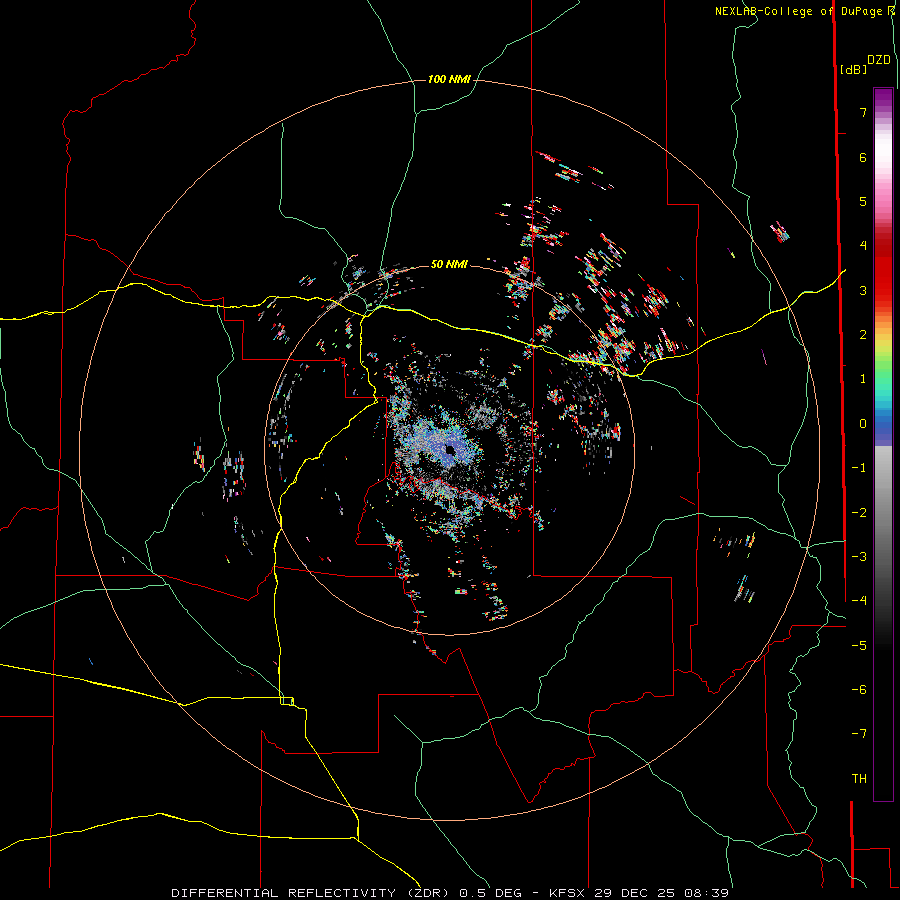The image size is (900, 900).
Task: Select the -5 value on the dB scale
Action: point(859,646)
